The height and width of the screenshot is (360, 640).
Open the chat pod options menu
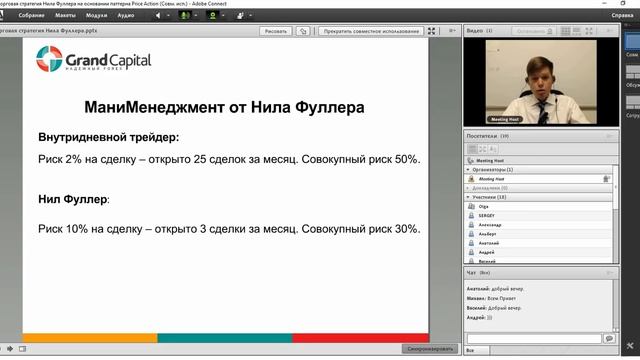point(609,273)
